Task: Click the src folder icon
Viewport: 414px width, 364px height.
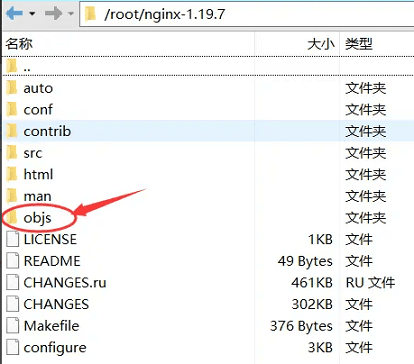Action: tap(12, 153)
